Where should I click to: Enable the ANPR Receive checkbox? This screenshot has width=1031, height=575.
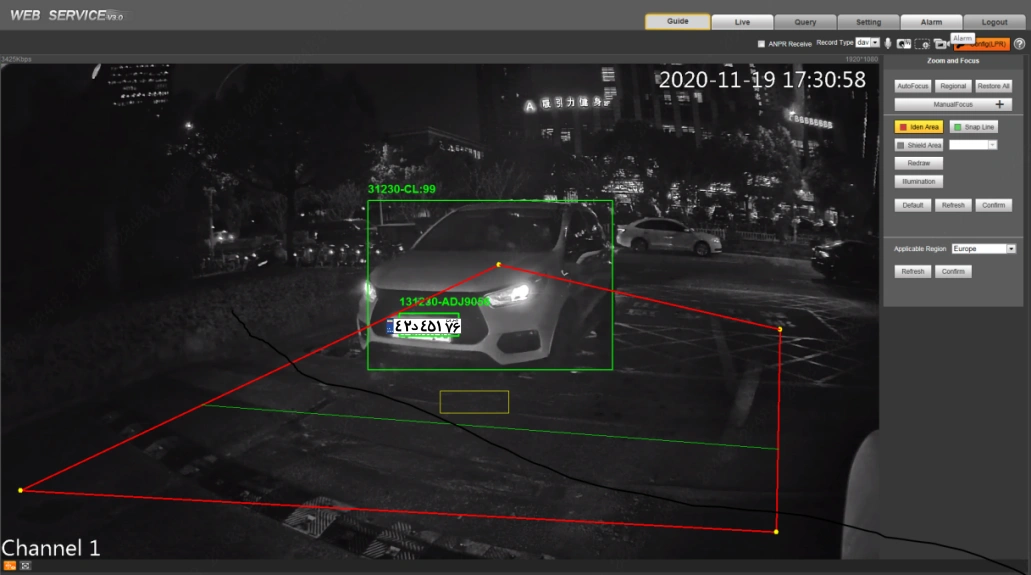point(761,44)
